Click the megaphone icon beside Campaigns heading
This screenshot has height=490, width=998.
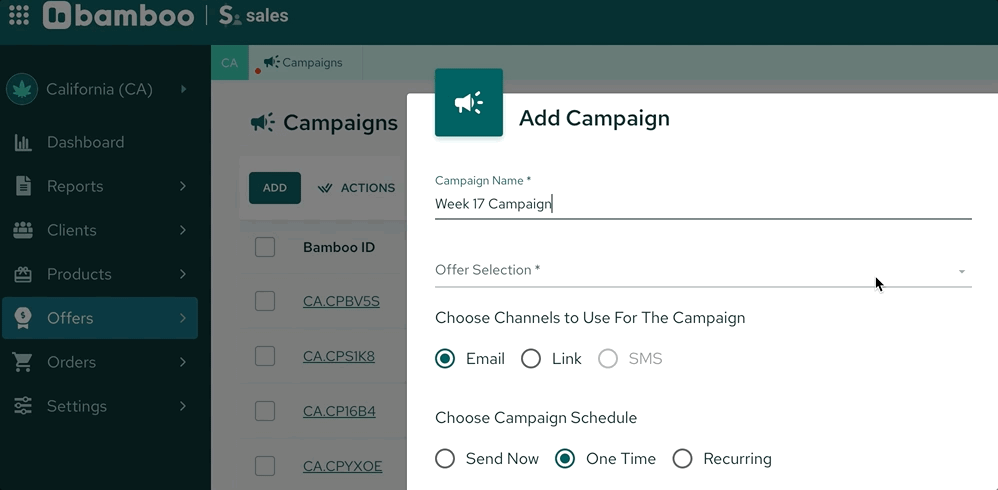click(x=262, y=122)
